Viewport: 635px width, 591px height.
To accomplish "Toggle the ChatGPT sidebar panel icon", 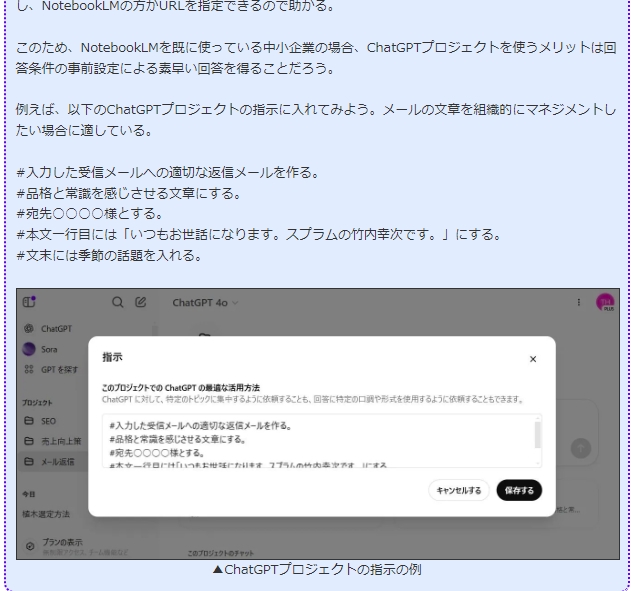I will [x=29, y=302].
